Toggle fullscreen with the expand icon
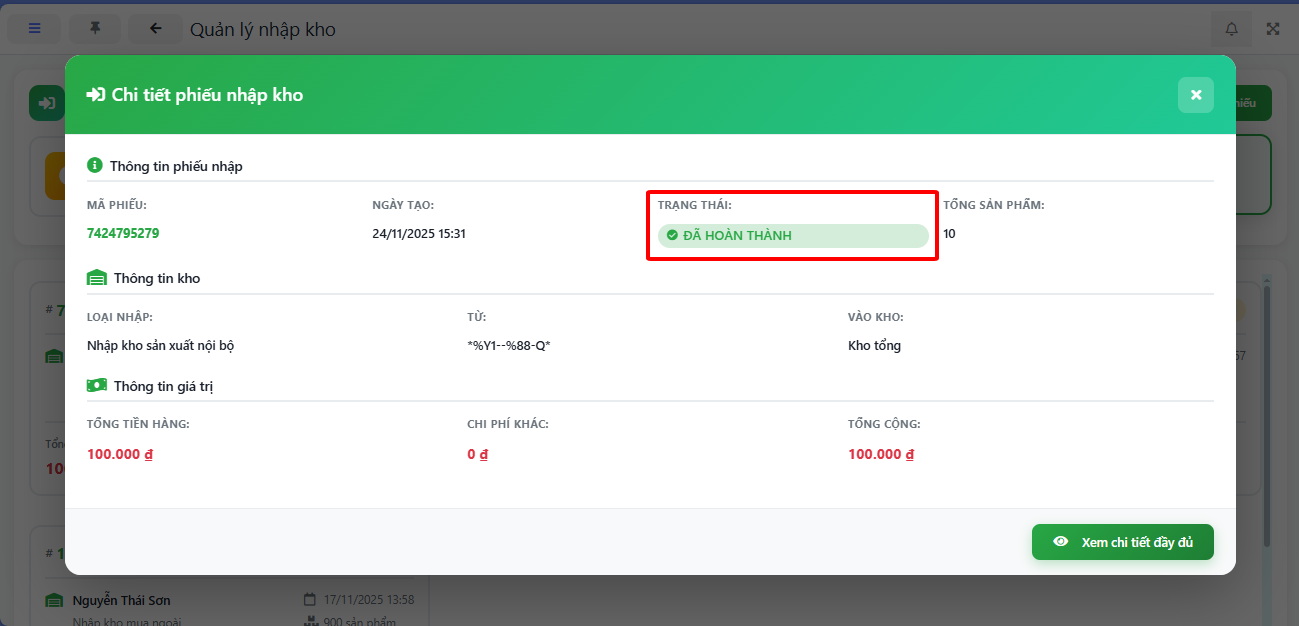Viewport: 1299px width, 626px height. click(1273, 29)
